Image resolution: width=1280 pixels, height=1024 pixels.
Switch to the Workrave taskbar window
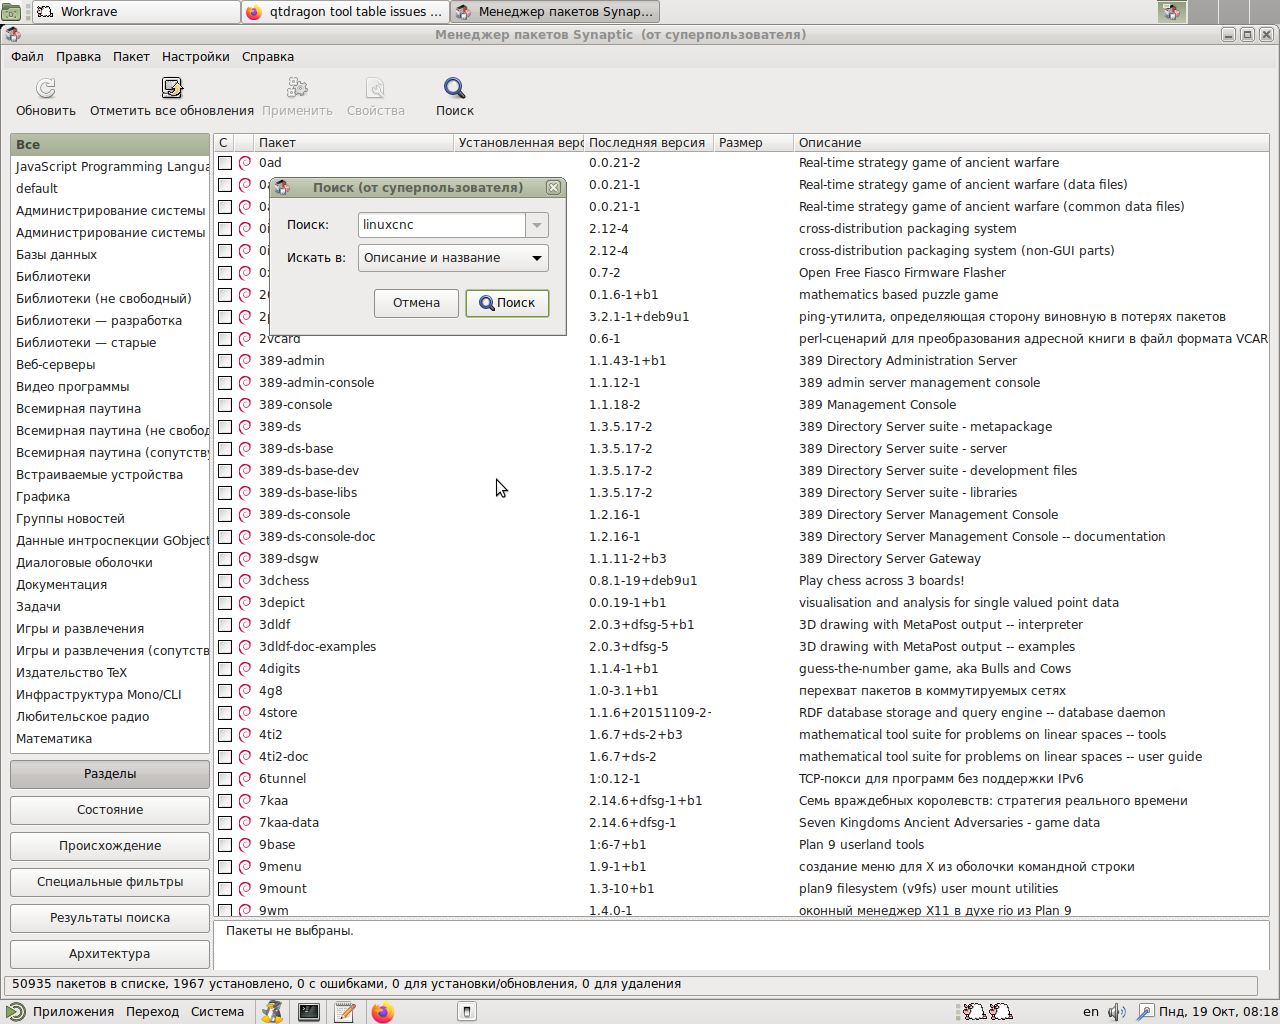(135, 12)
